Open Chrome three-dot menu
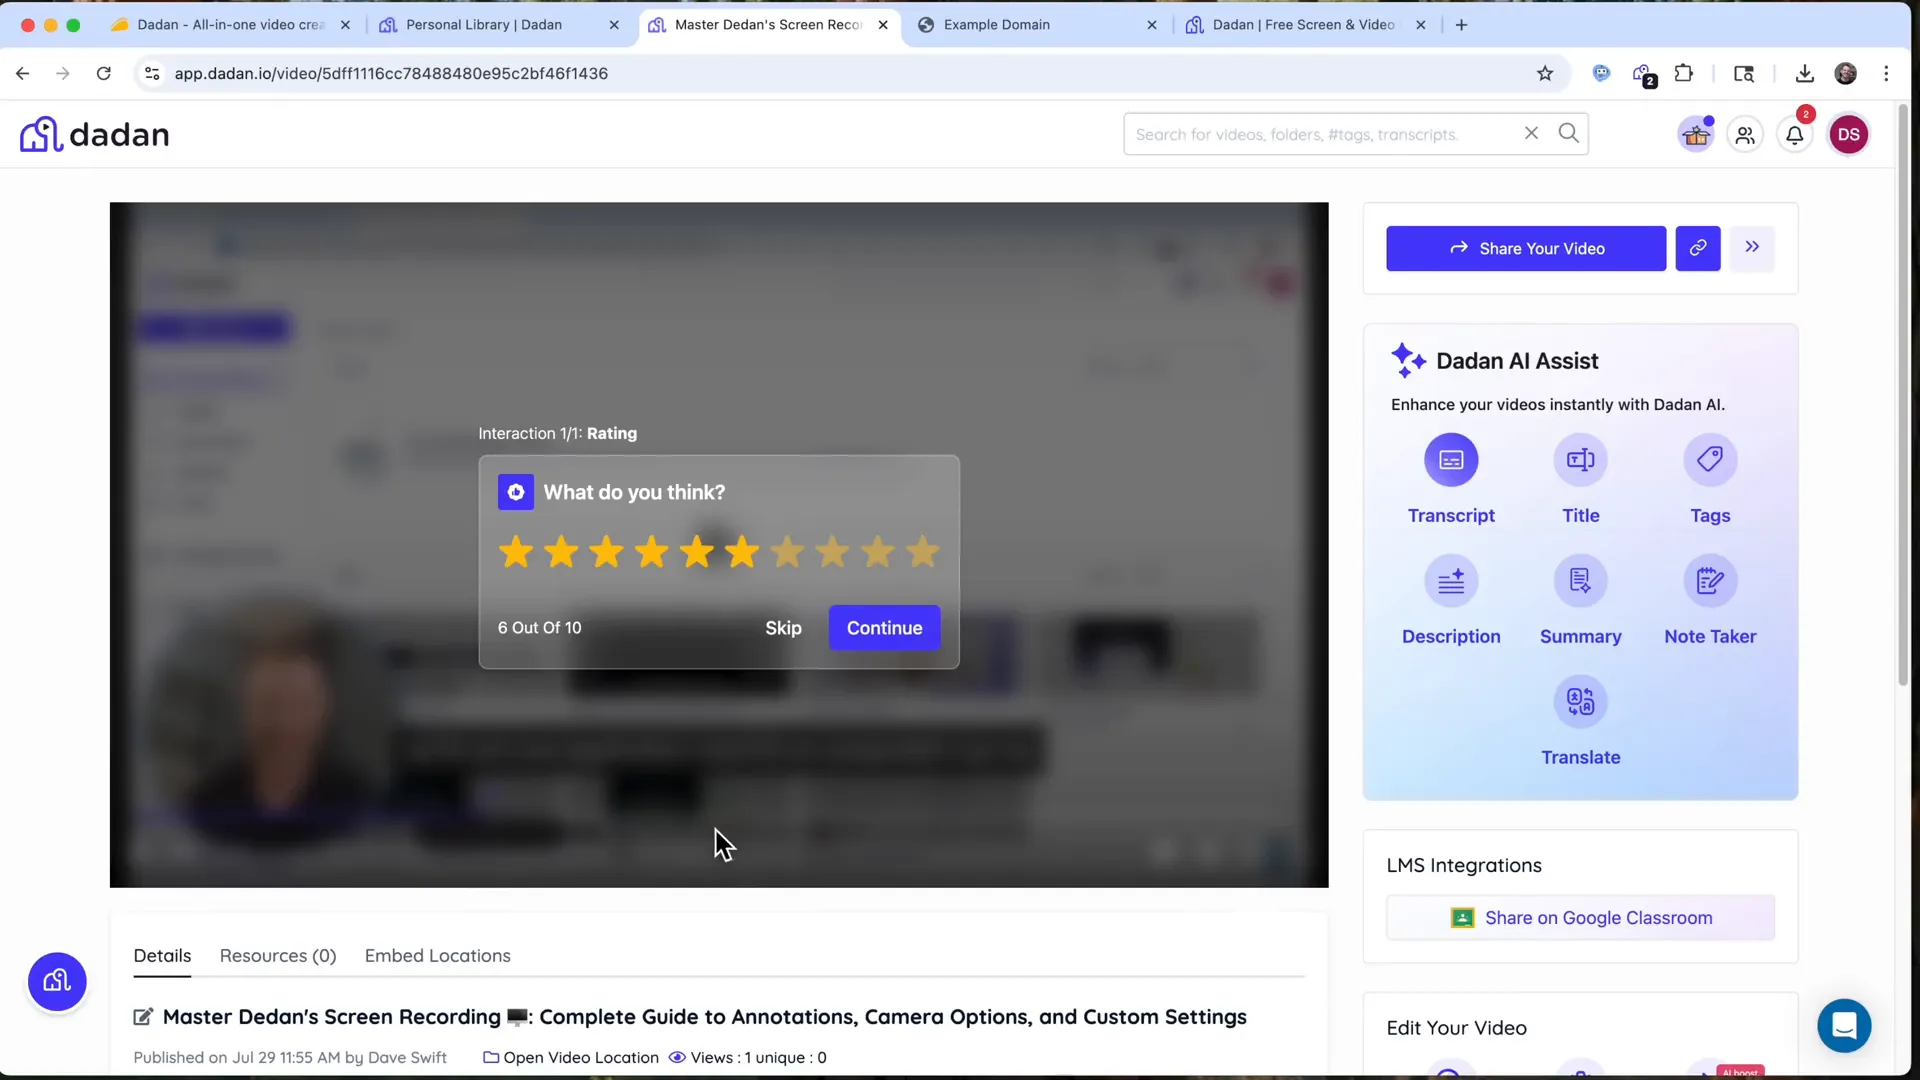Viewport: 1920px width, 1080px height. [1886, 73]
